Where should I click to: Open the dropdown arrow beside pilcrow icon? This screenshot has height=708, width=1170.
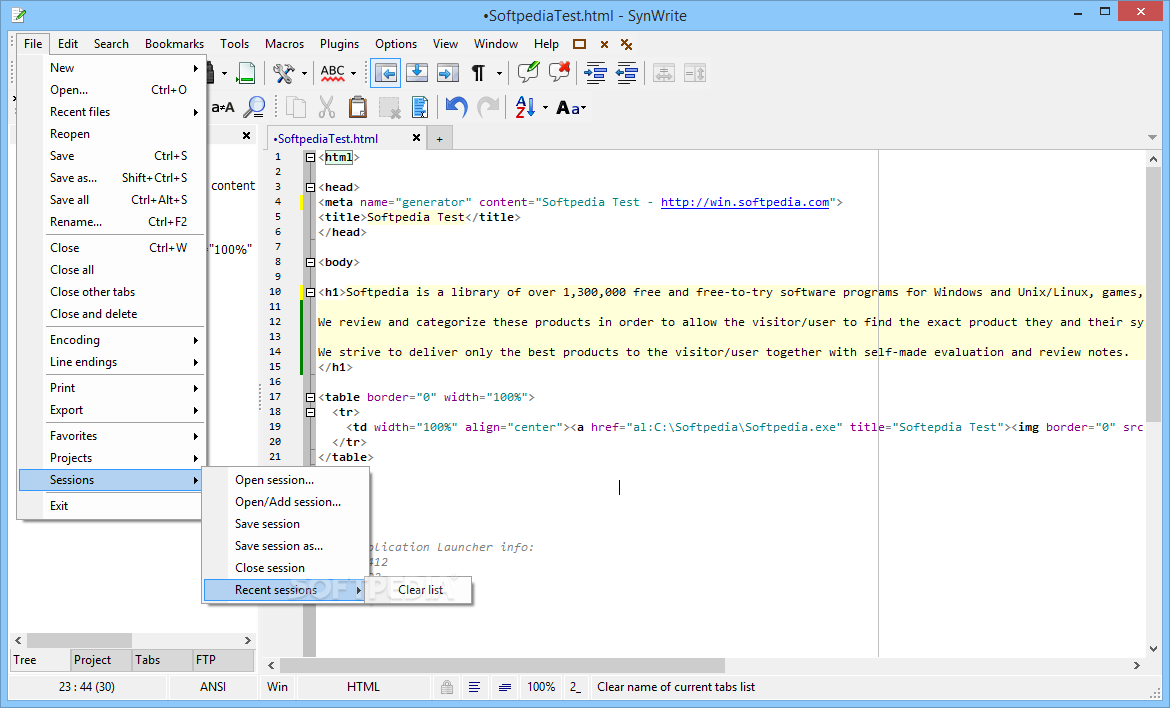499,73
